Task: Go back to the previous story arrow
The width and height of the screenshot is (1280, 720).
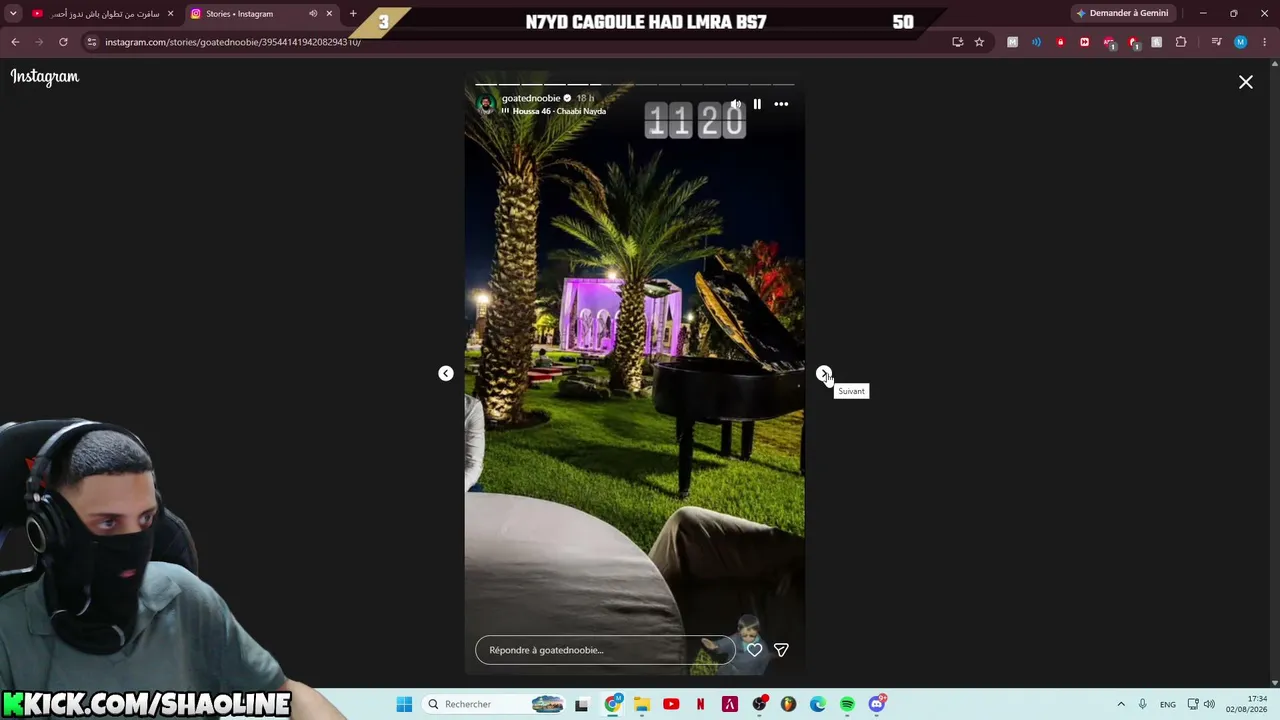Action: coord(446,373)
